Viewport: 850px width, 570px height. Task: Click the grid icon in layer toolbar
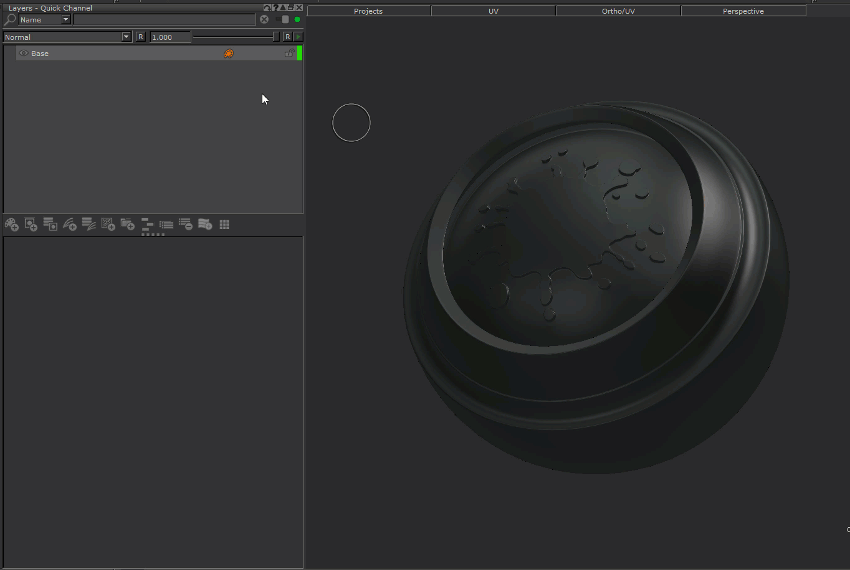coord(224,225)
